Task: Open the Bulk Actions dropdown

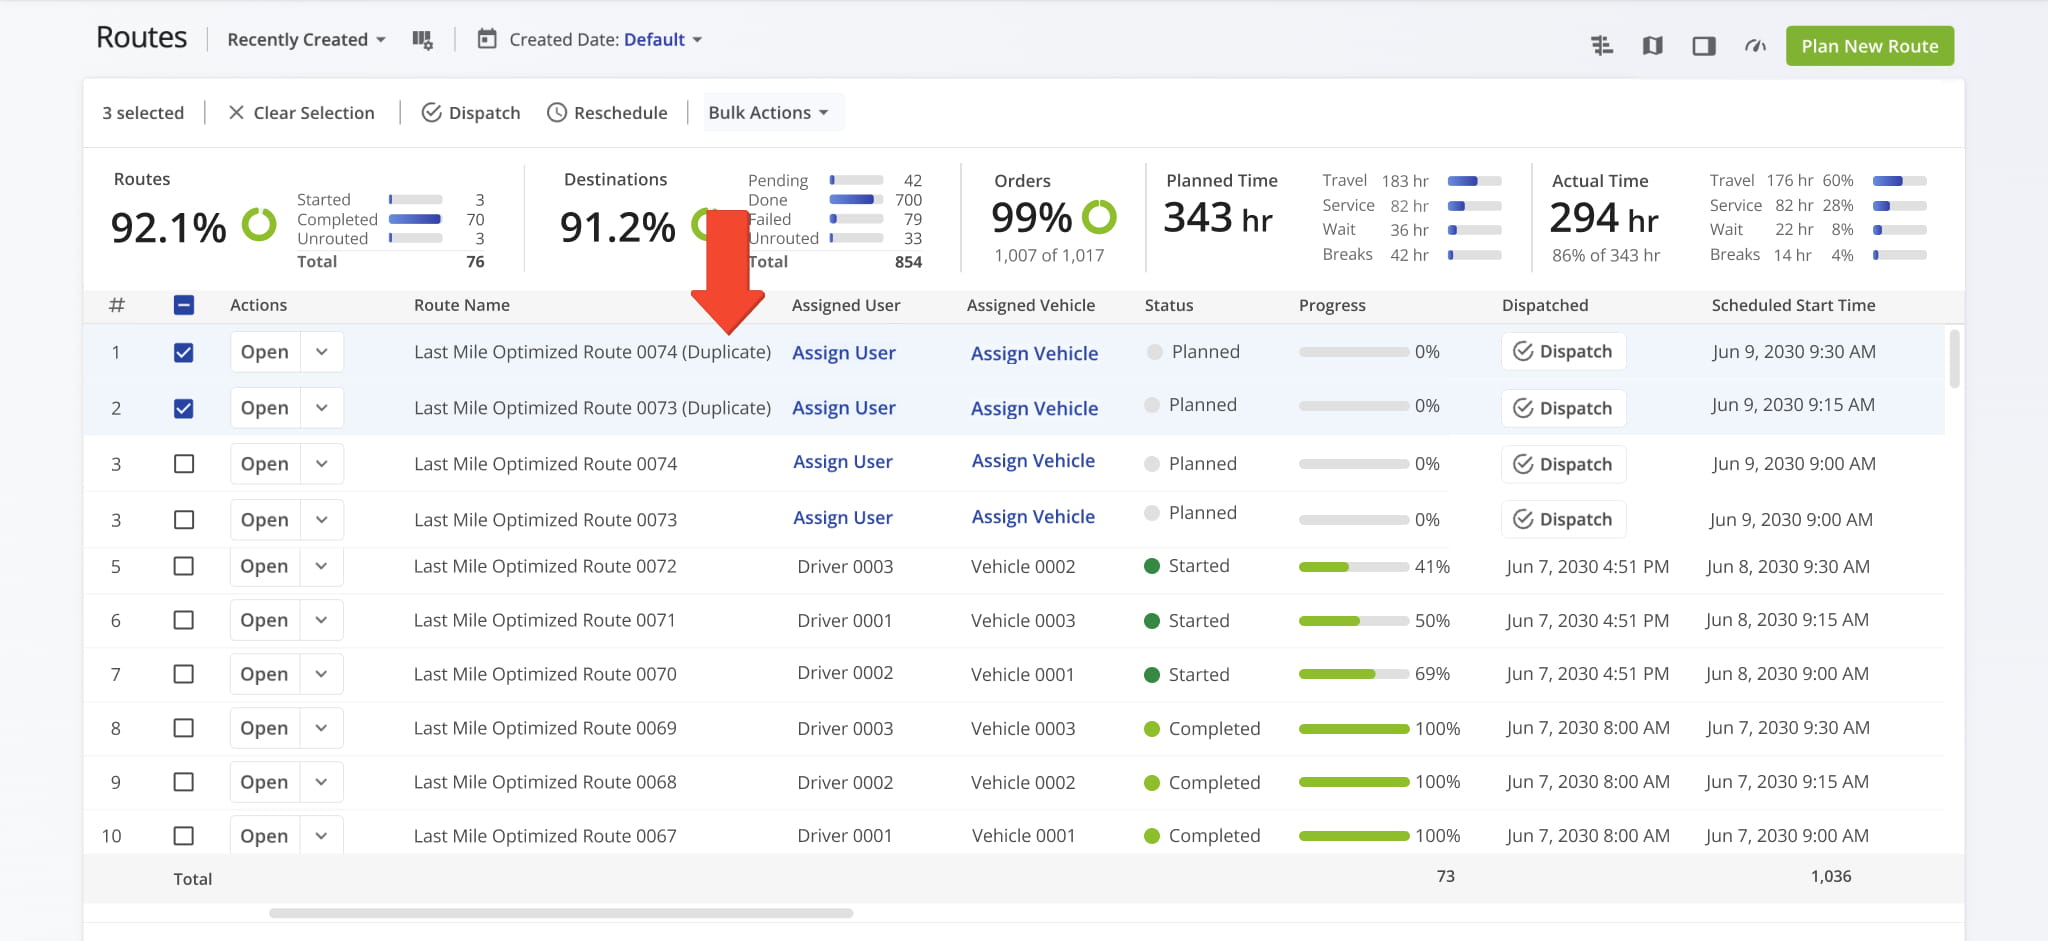Action: click(x=768, y=113)
